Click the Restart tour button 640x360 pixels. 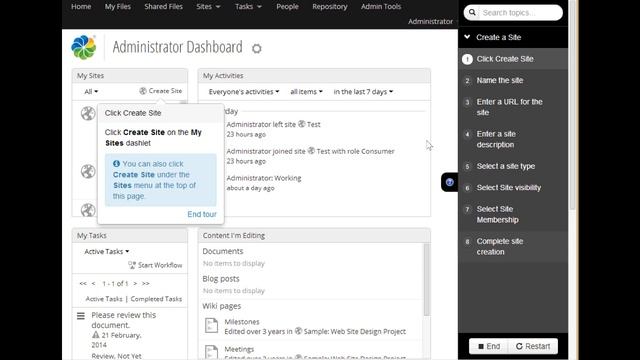[533, 346]
